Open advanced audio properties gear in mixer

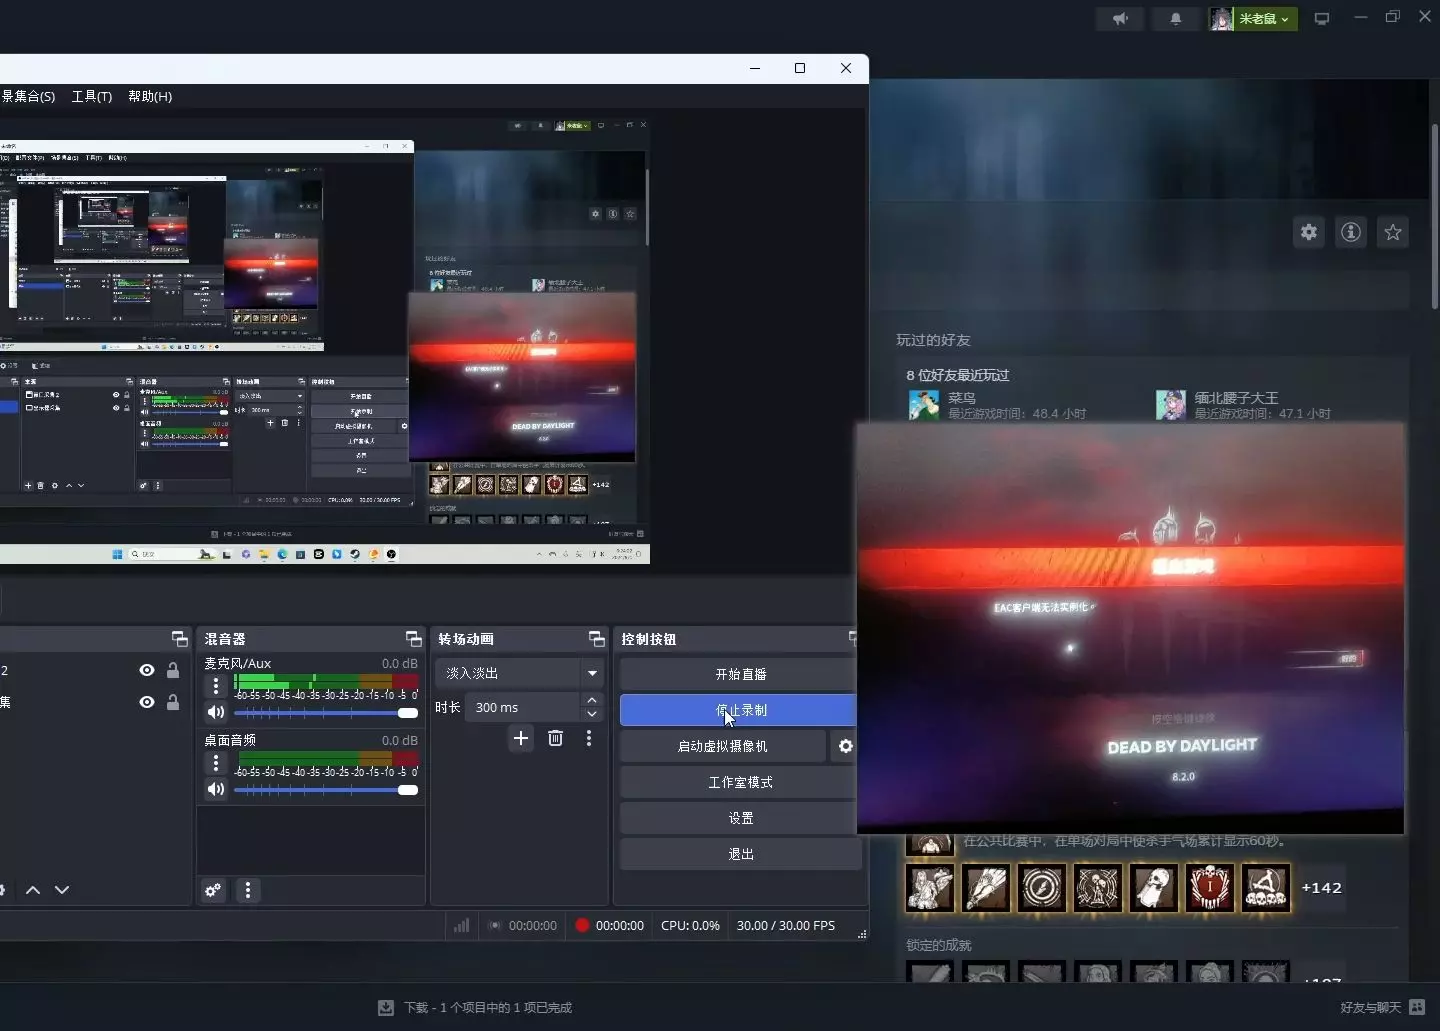pos(213,890)
